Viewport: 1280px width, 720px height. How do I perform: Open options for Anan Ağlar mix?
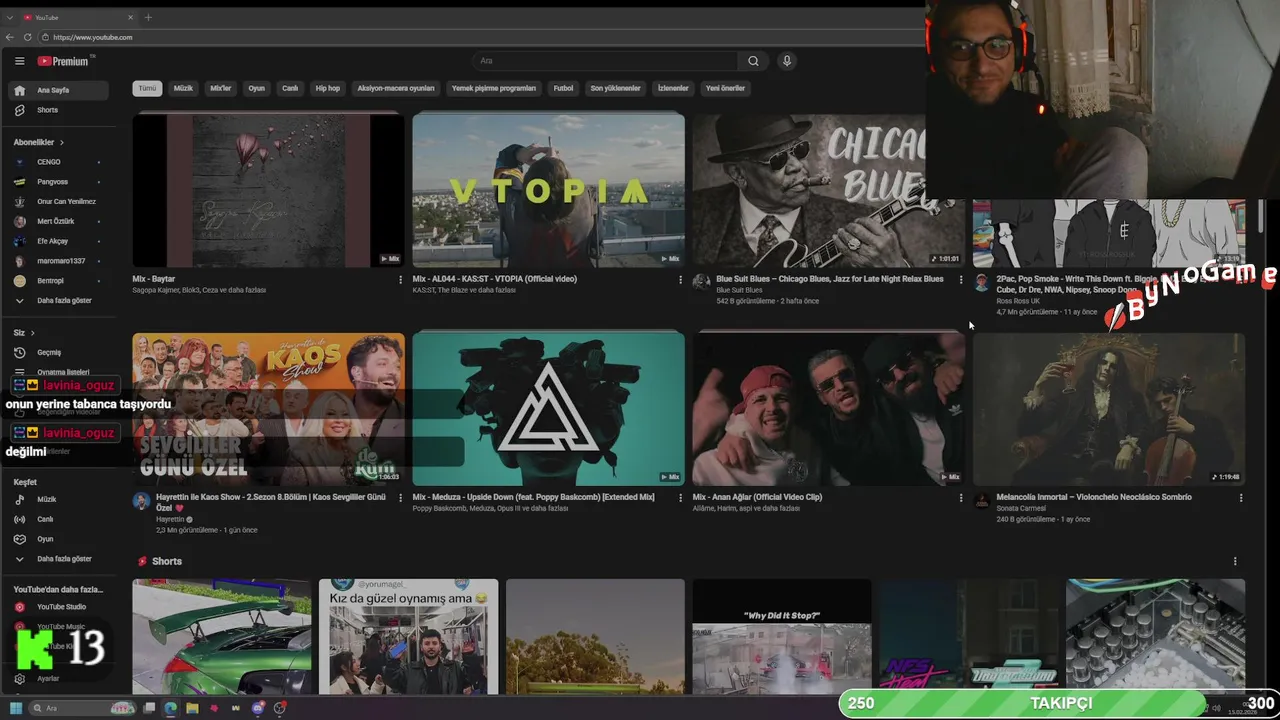pos(961,498)
